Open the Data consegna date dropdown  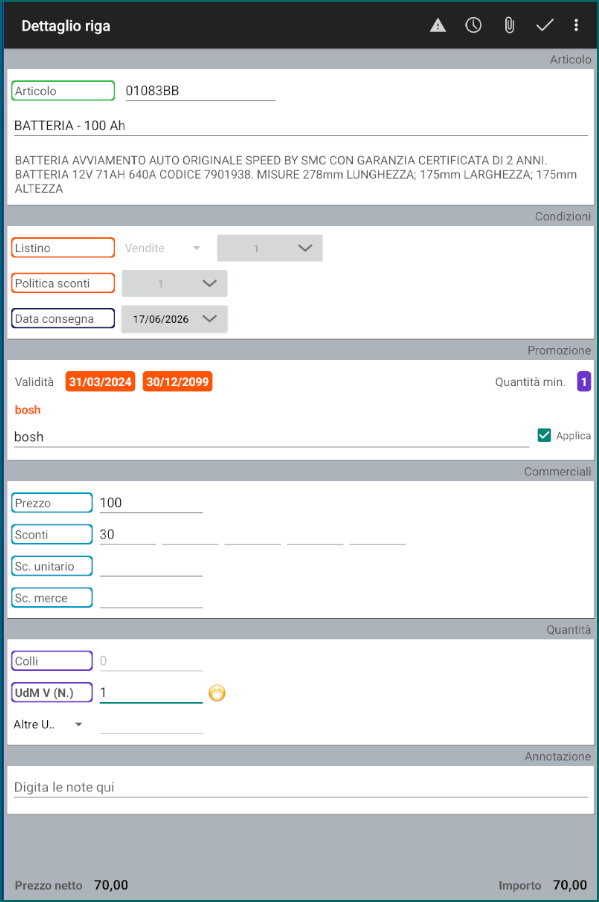[x=174, y=319]
